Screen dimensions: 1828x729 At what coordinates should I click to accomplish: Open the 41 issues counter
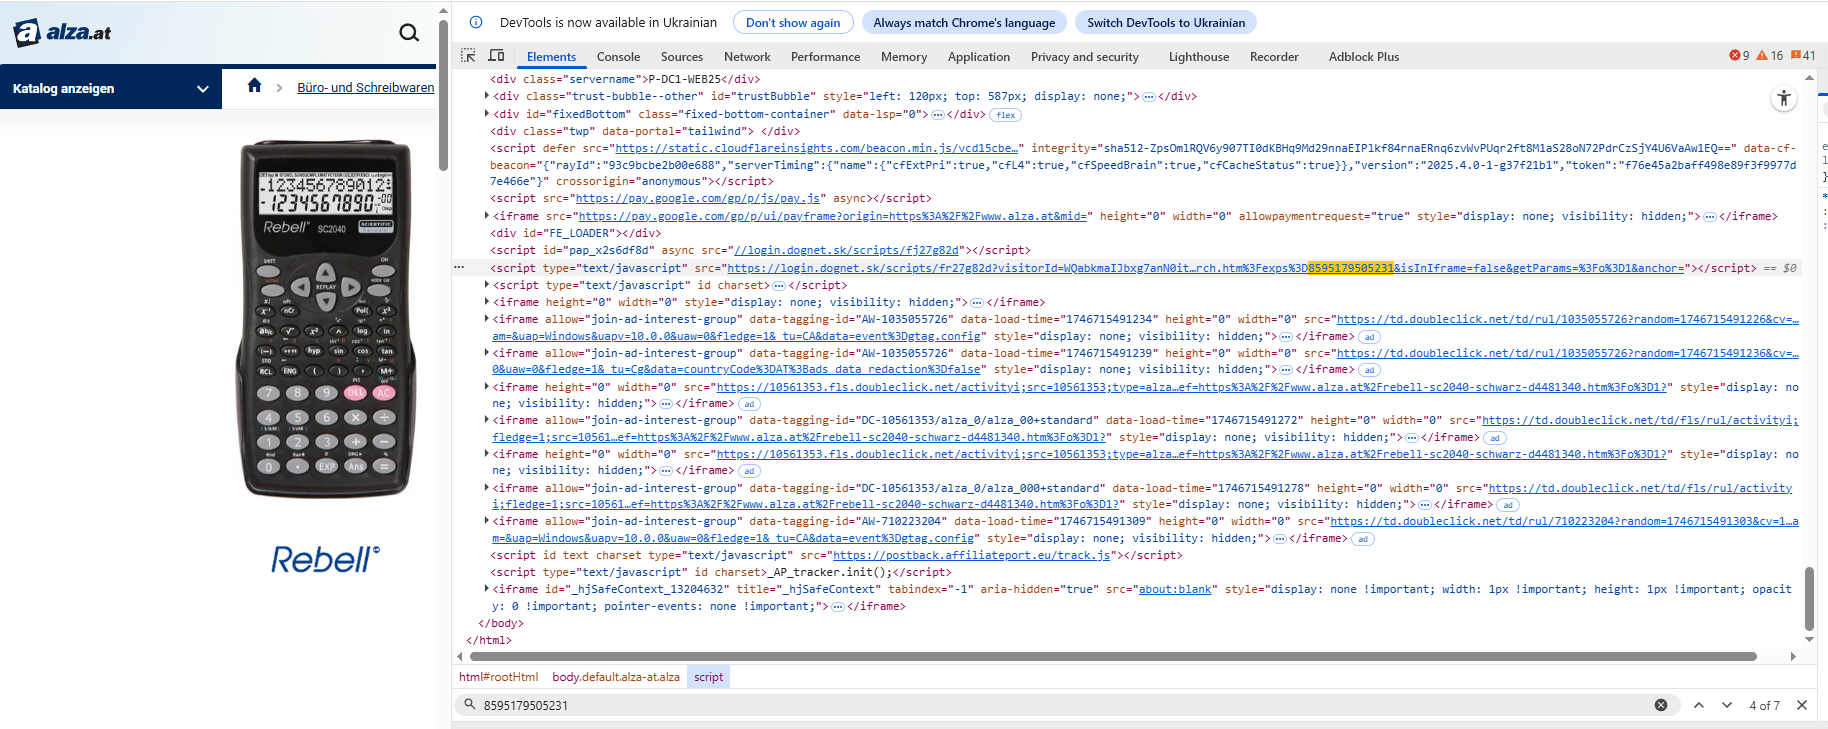click(1803, 56)
